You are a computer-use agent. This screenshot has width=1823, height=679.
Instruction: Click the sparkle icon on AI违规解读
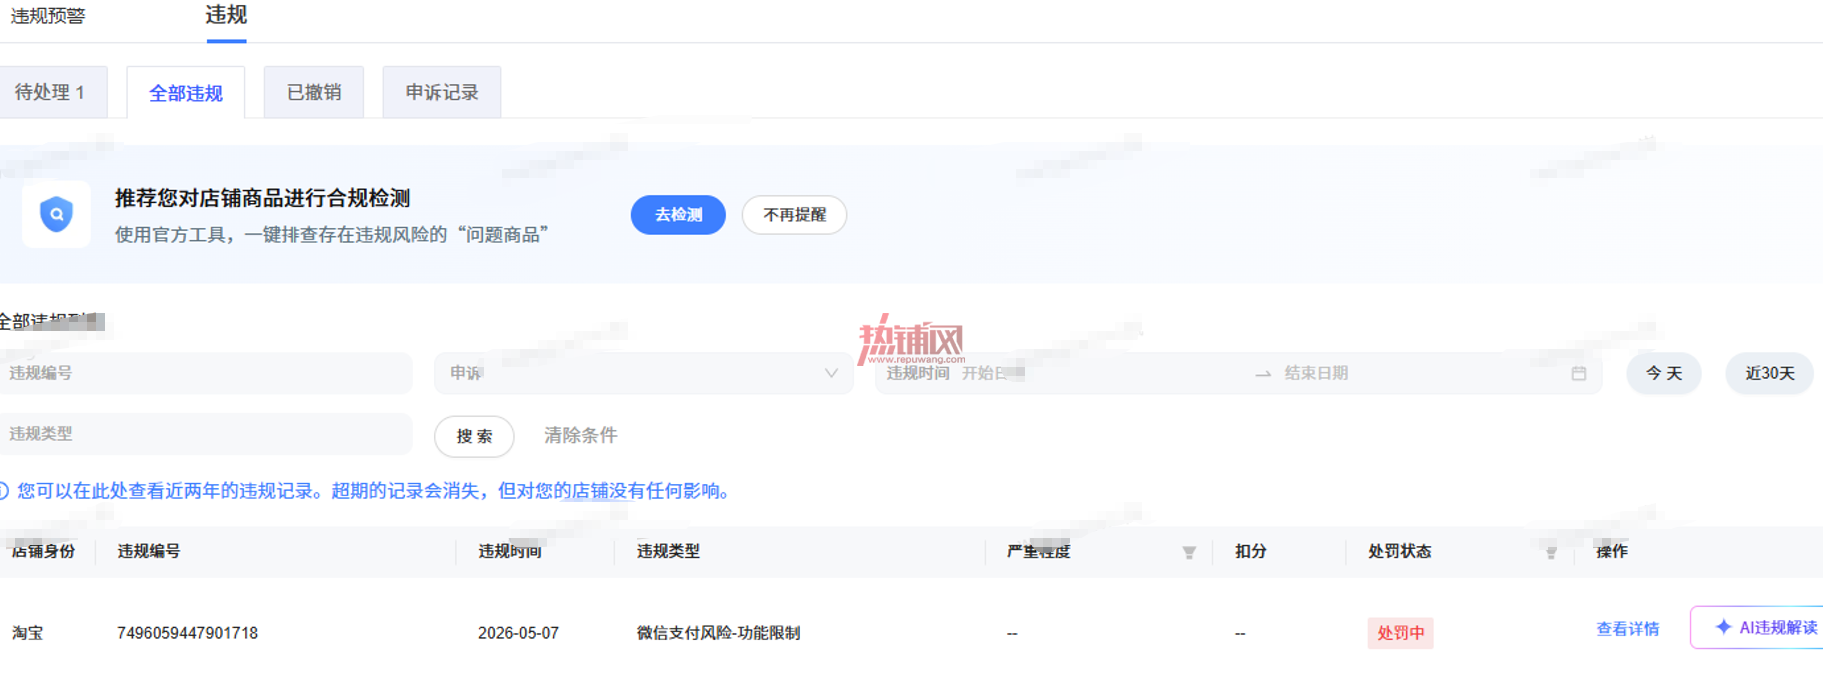1723,627
